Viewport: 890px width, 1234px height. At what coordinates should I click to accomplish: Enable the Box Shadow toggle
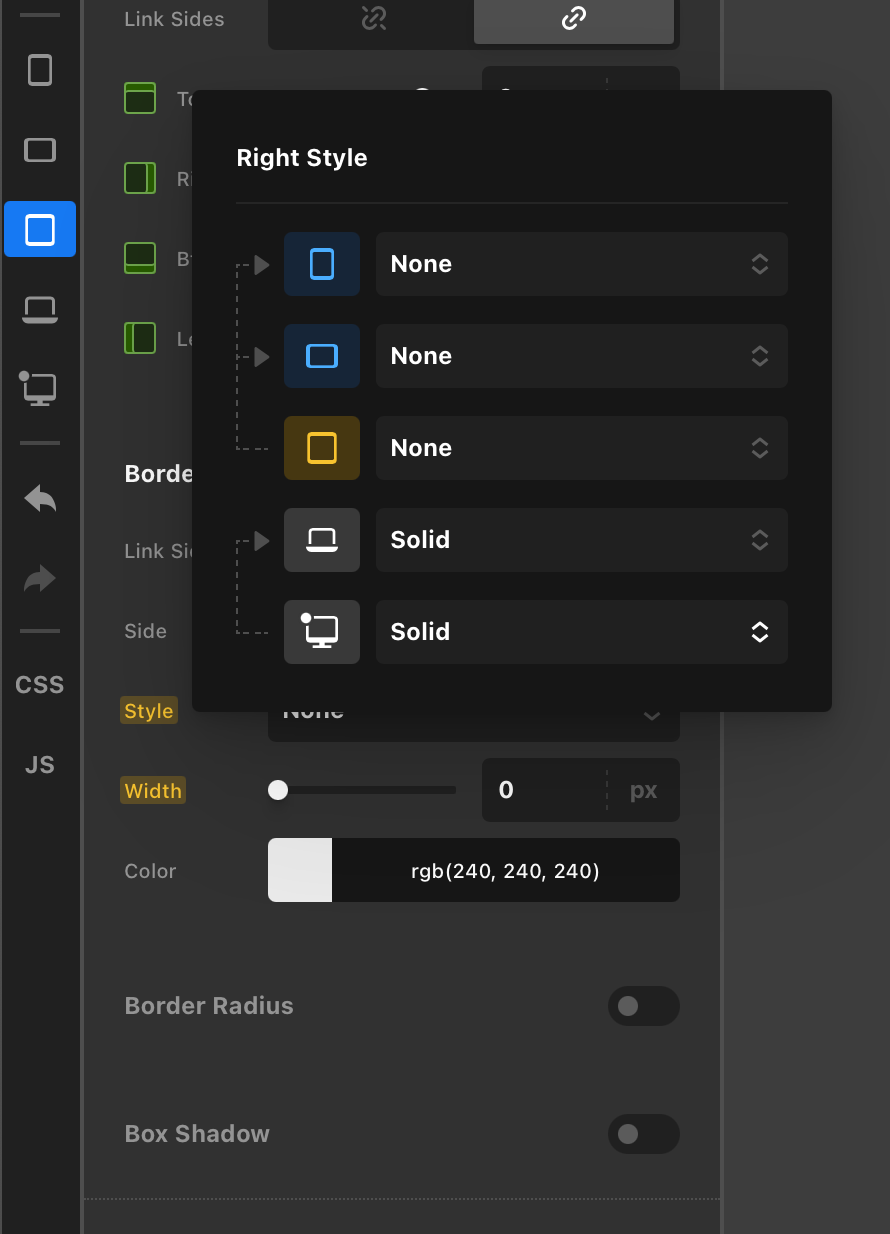tap(643, 1134)
